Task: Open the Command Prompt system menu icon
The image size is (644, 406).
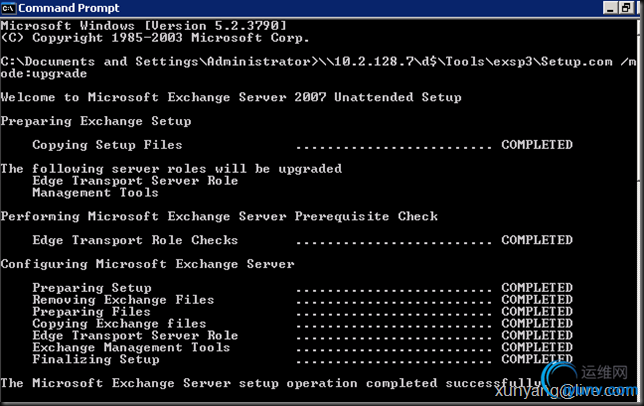Action: pos(8,8)
